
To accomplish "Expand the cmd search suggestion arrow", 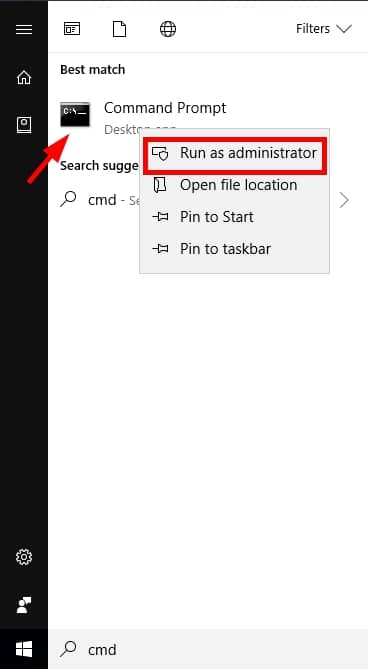I will pyautogui.click(x=344, y=200).
